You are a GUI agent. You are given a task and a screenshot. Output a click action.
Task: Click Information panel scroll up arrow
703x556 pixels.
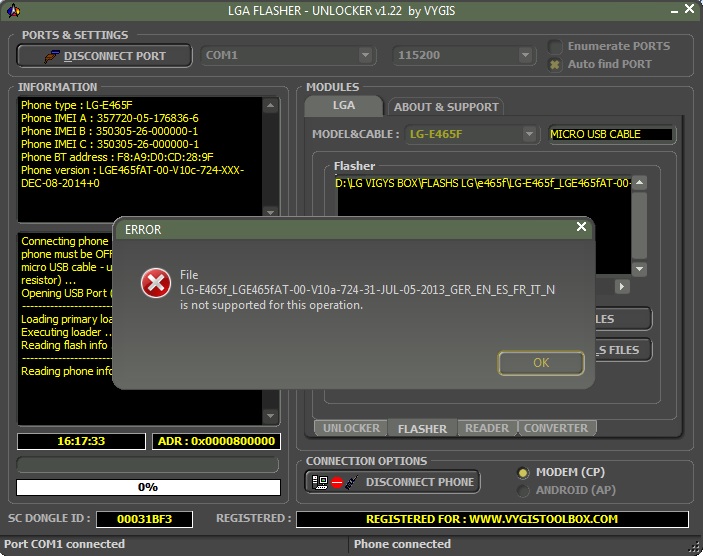pos(270,106)
